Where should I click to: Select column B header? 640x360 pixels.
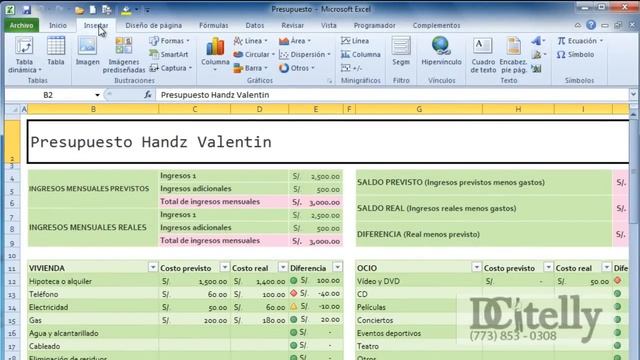(93, 109)
